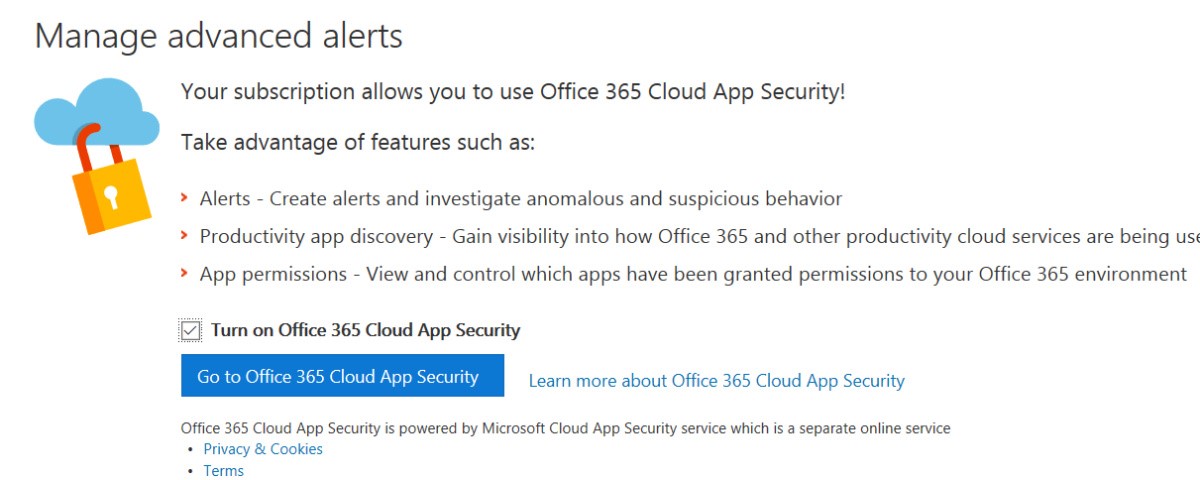Click the bullet dot before Privacy & Cookies
Screen dimensions: 1200x480
pyautogui.click(x=190, y=450)
